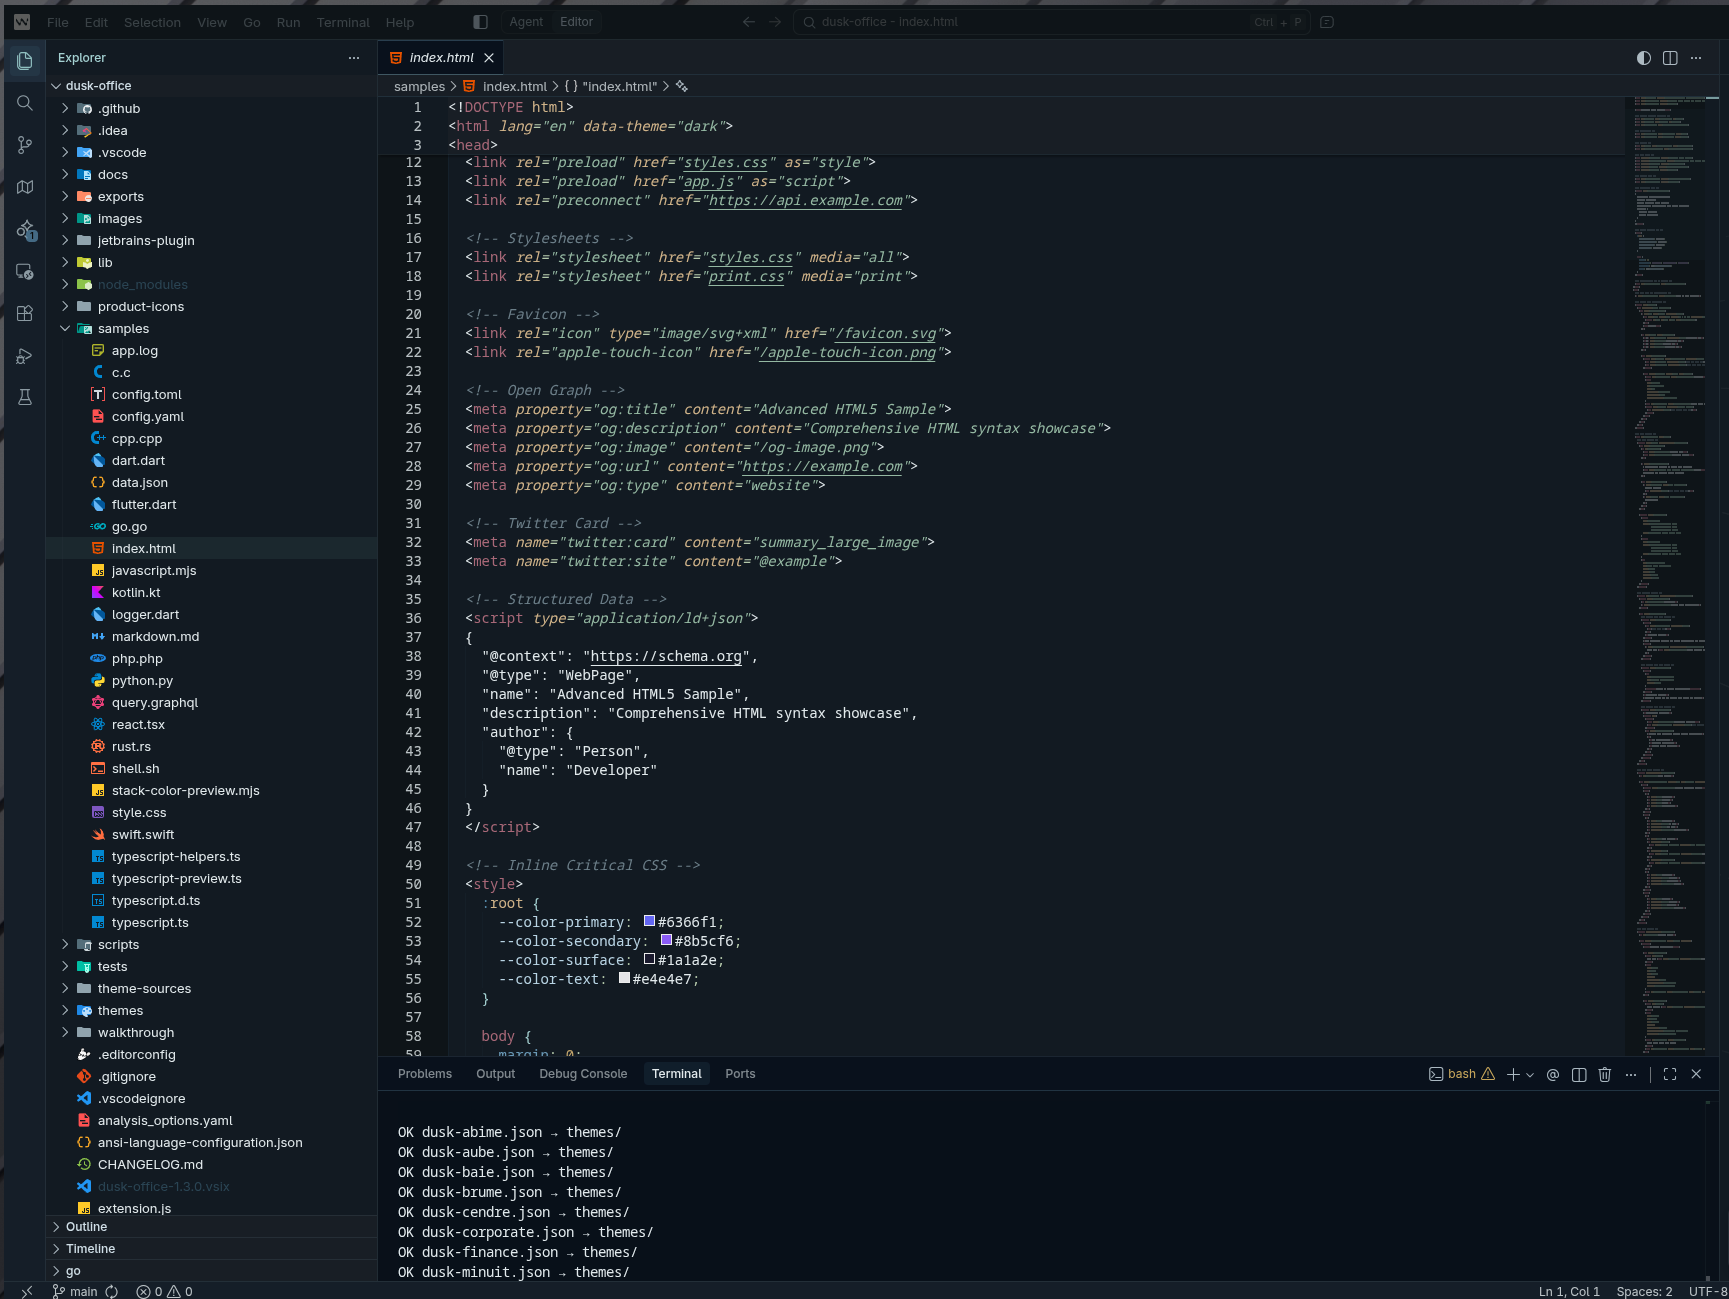Click the @ mention icon in terminal toolbar

click(1553, 1074)
